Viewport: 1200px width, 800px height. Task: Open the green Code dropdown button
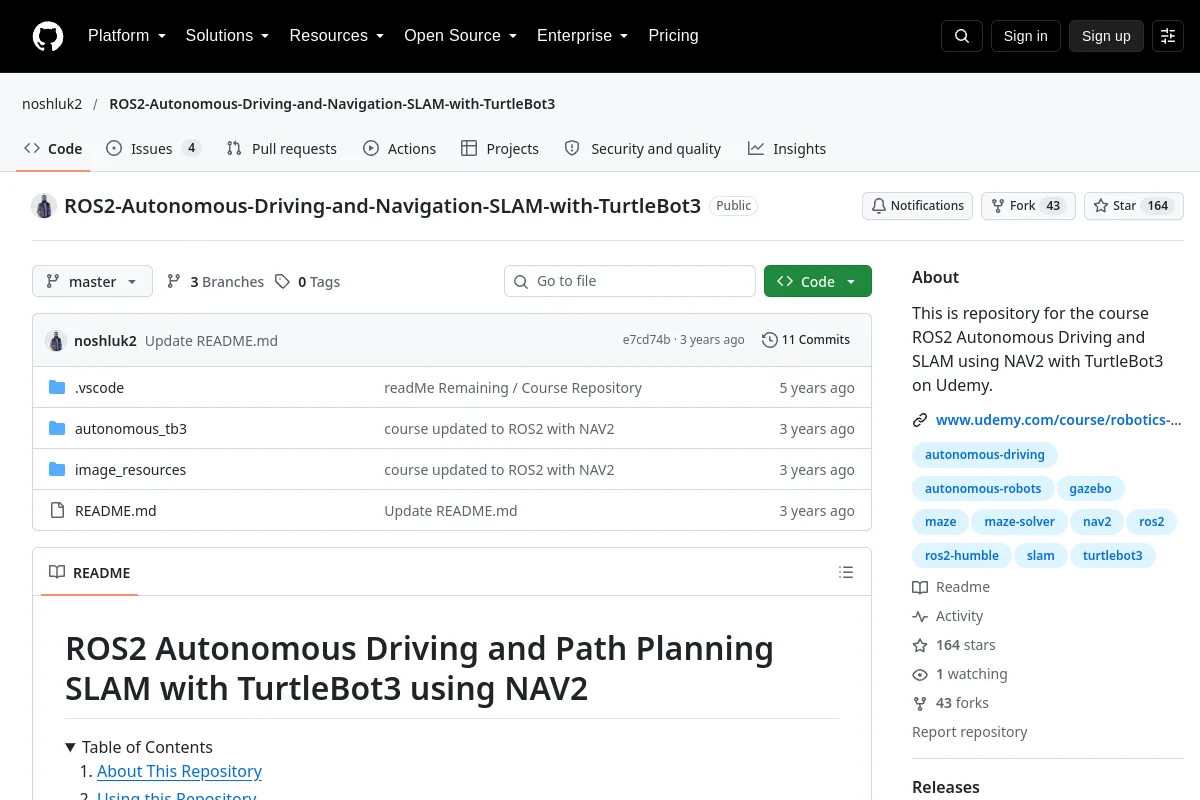[818, 282]
